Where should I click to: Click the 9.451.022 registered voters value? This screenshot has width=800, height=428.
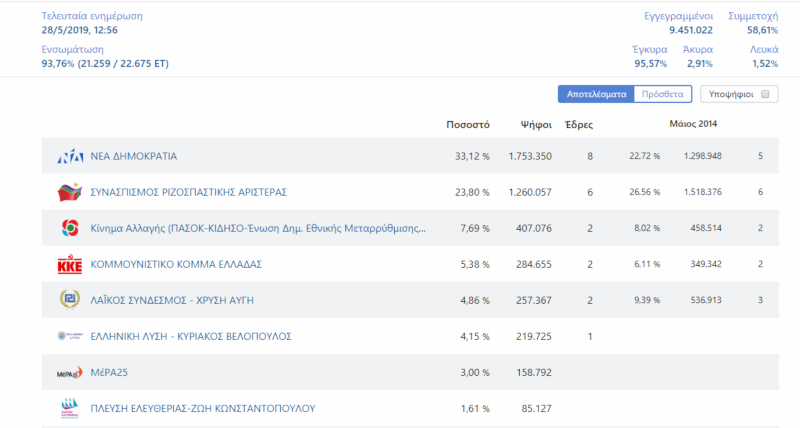(691, 30)
